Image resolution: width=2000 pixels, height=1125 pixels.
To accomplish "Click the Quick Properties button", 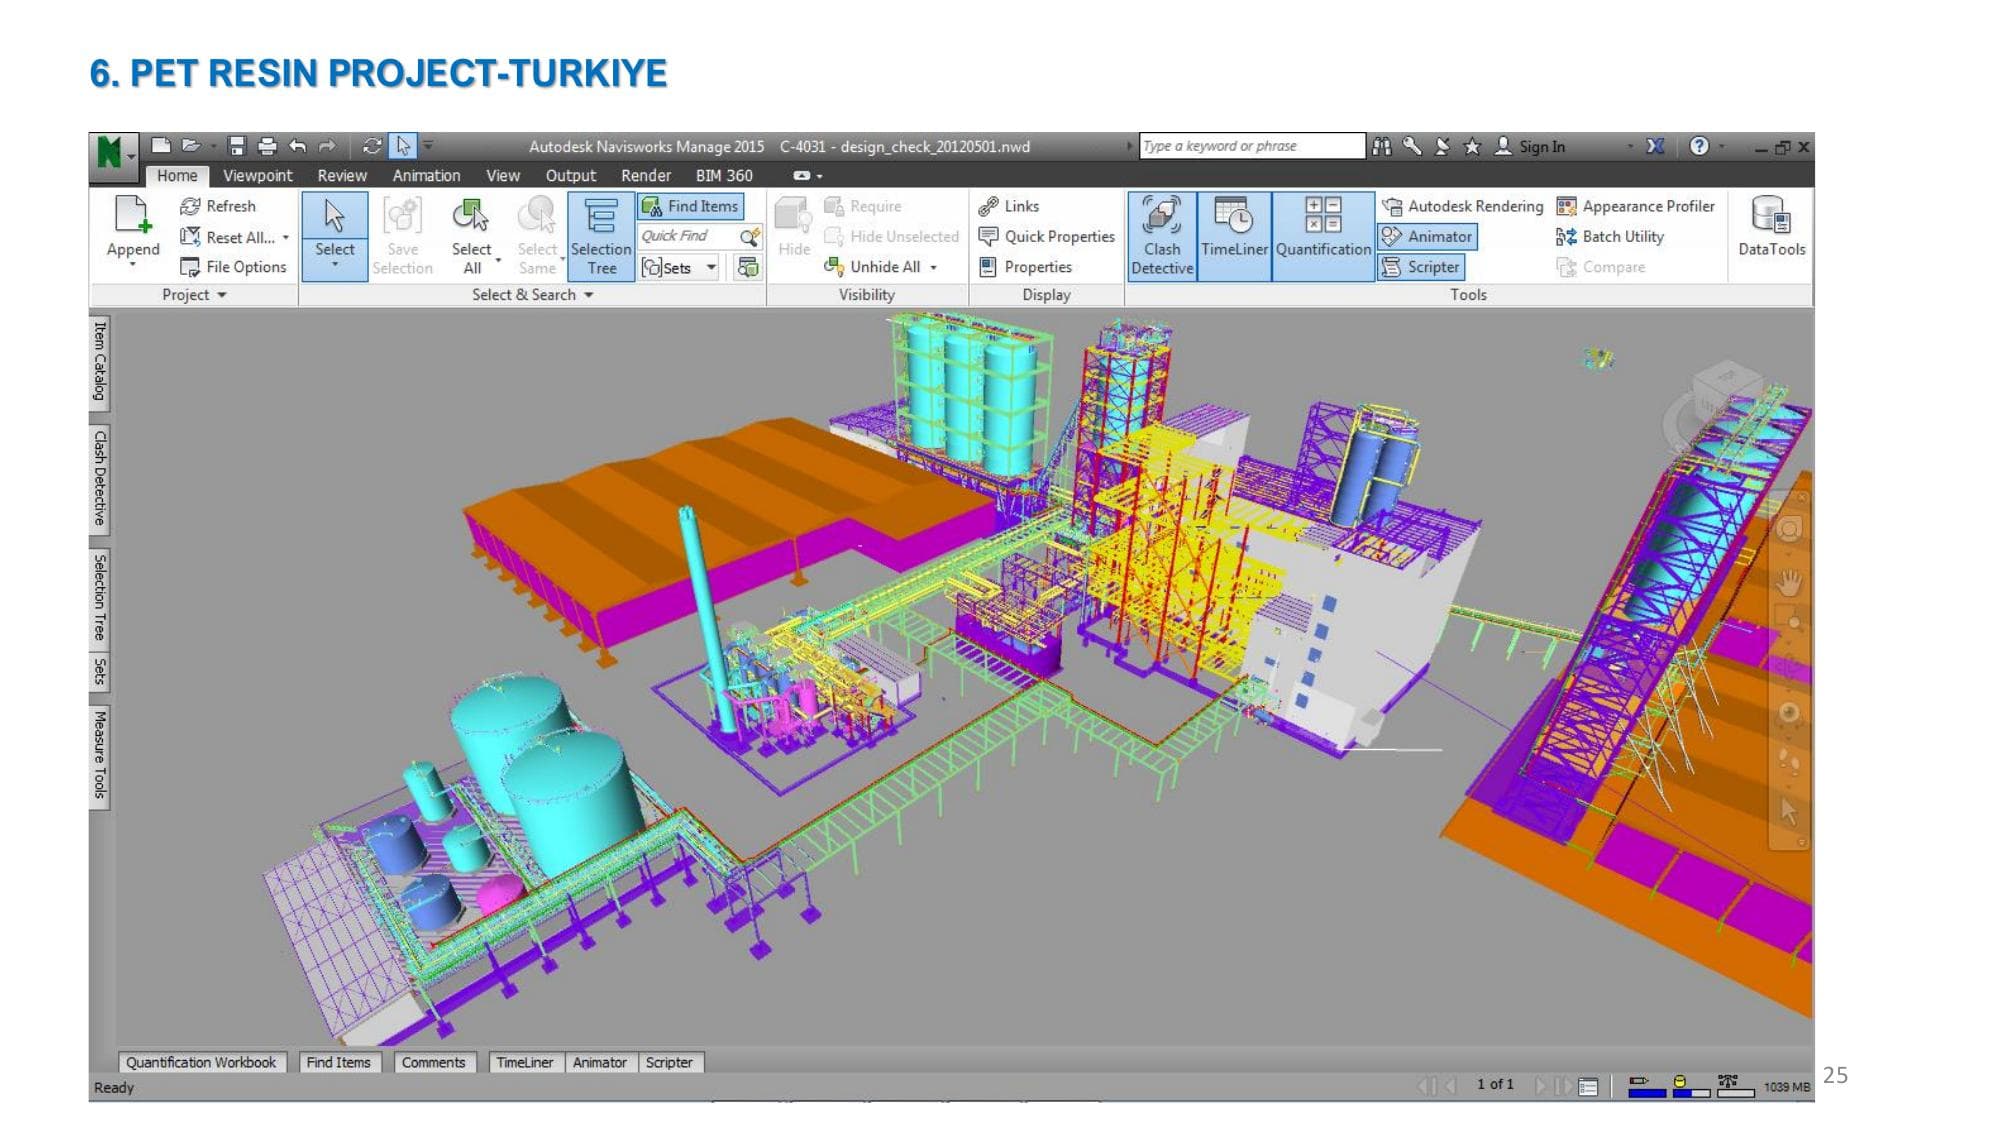I will point(1047,237).
